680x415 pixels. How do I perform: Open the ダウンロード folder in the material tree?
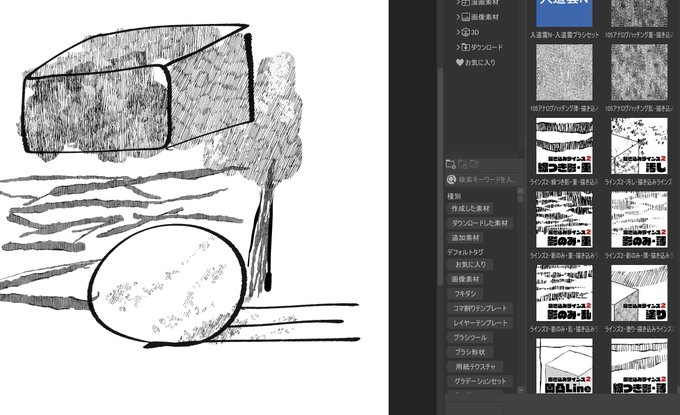pos(487,47)
